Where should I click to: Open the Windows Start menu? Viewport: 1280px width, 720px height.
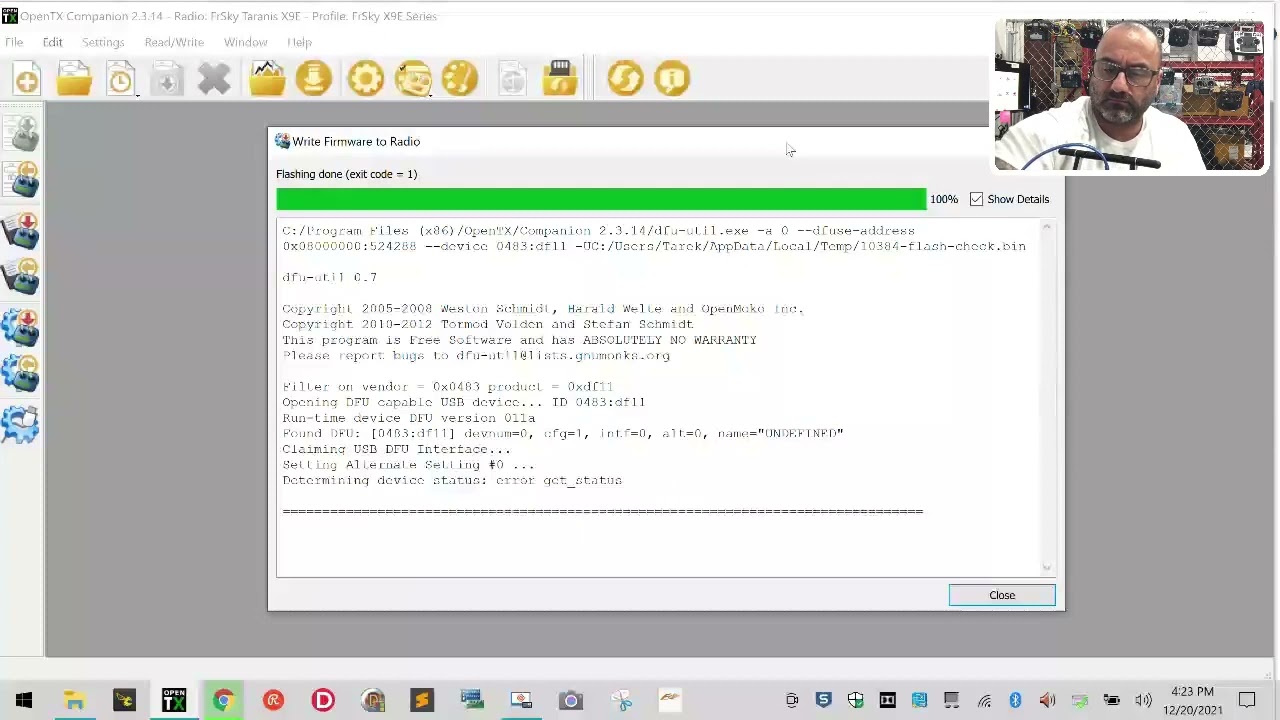click(x=24, y=700)
